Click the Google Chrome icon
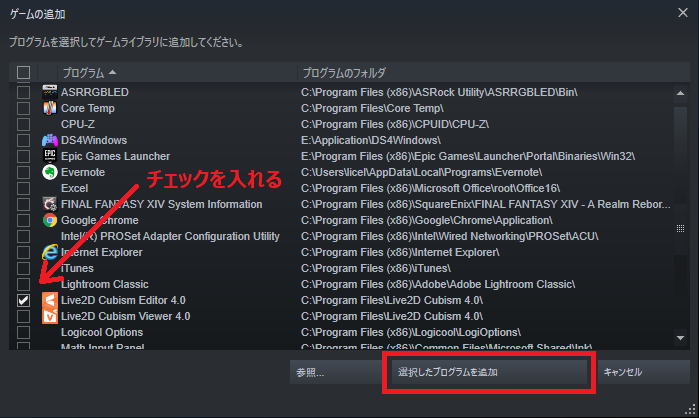This screenshot has height=418, width=699. tap(49, 221)
